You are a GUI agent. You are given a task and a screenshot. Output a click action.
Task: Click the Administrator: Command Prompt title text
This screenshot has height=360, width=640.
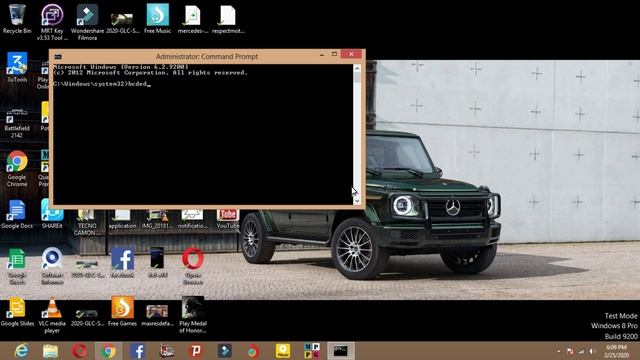point(207,56)
